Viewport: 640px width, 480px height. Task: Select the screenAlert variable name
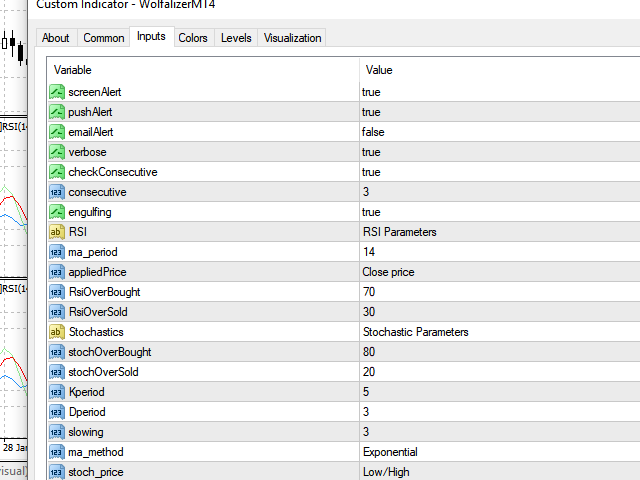click(95, 92)
